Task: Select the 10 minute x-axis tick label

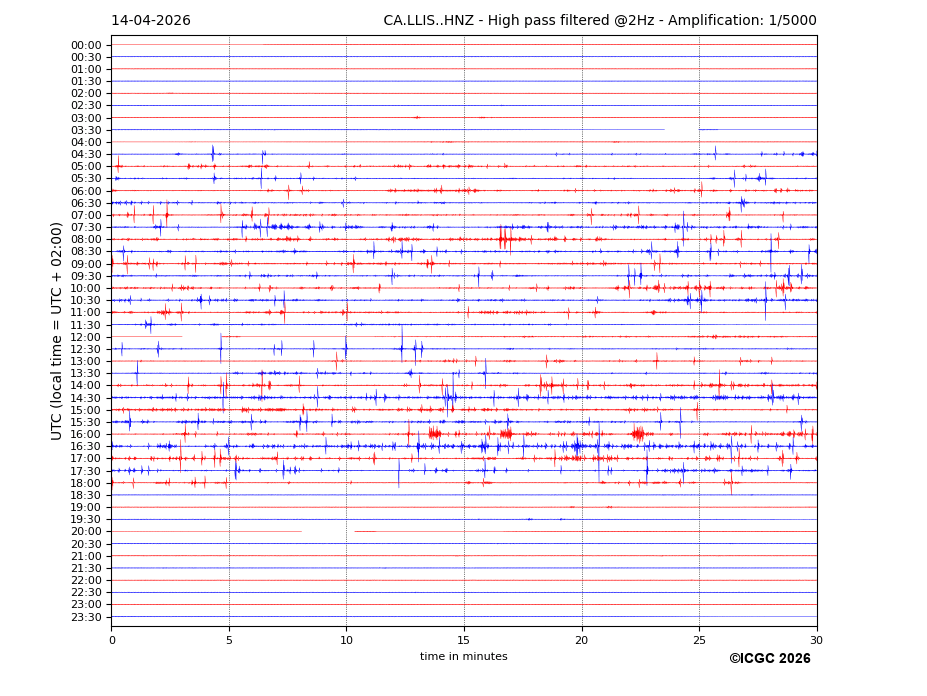Action: pyautogui.click(x=346, y=640)
